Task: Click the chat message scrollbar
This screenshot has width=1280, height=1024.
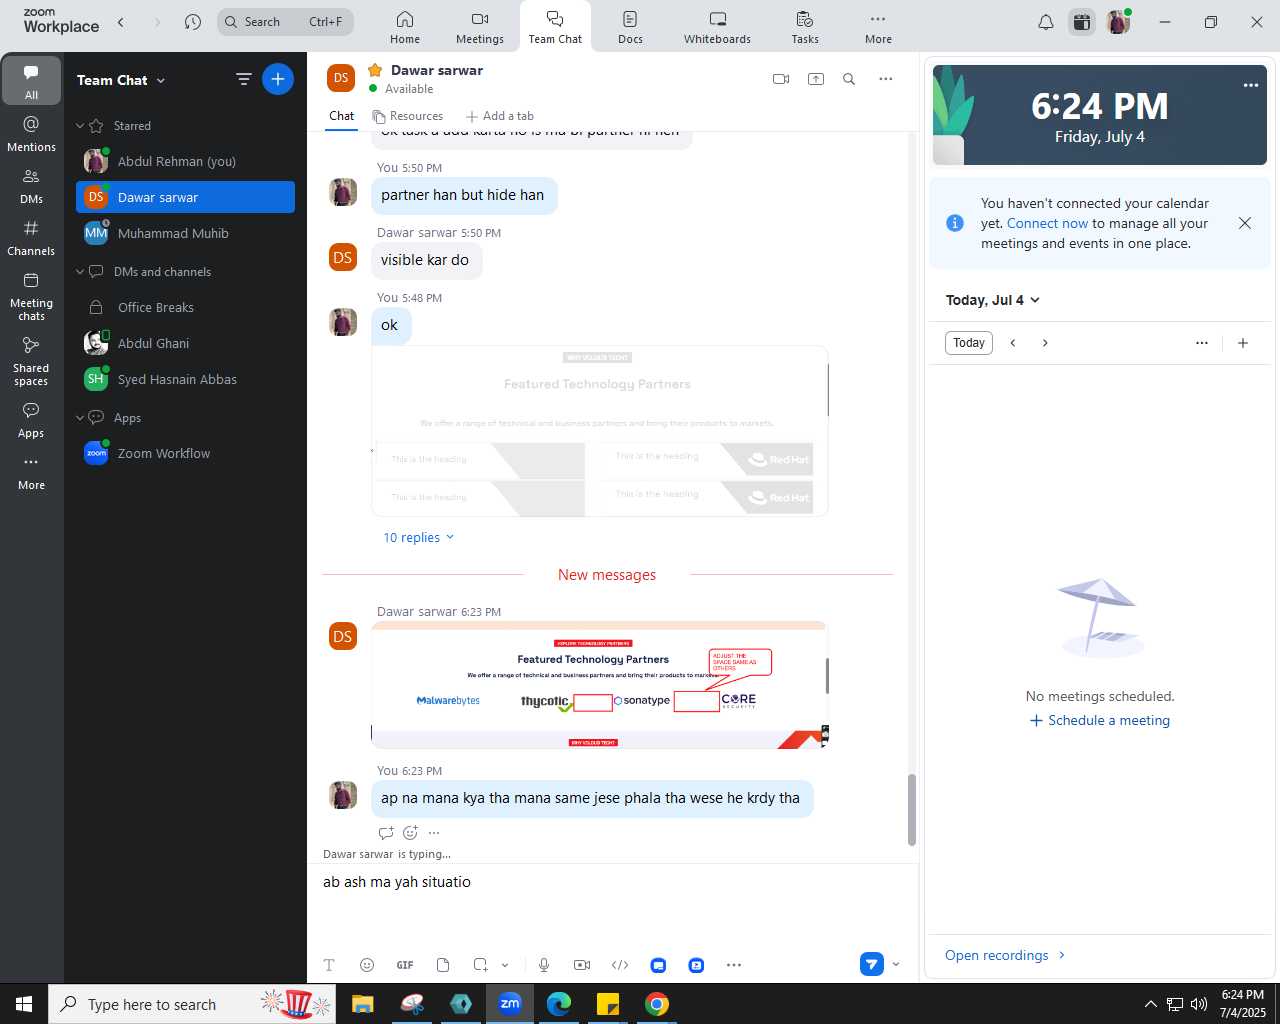Action: click(911, 810)
